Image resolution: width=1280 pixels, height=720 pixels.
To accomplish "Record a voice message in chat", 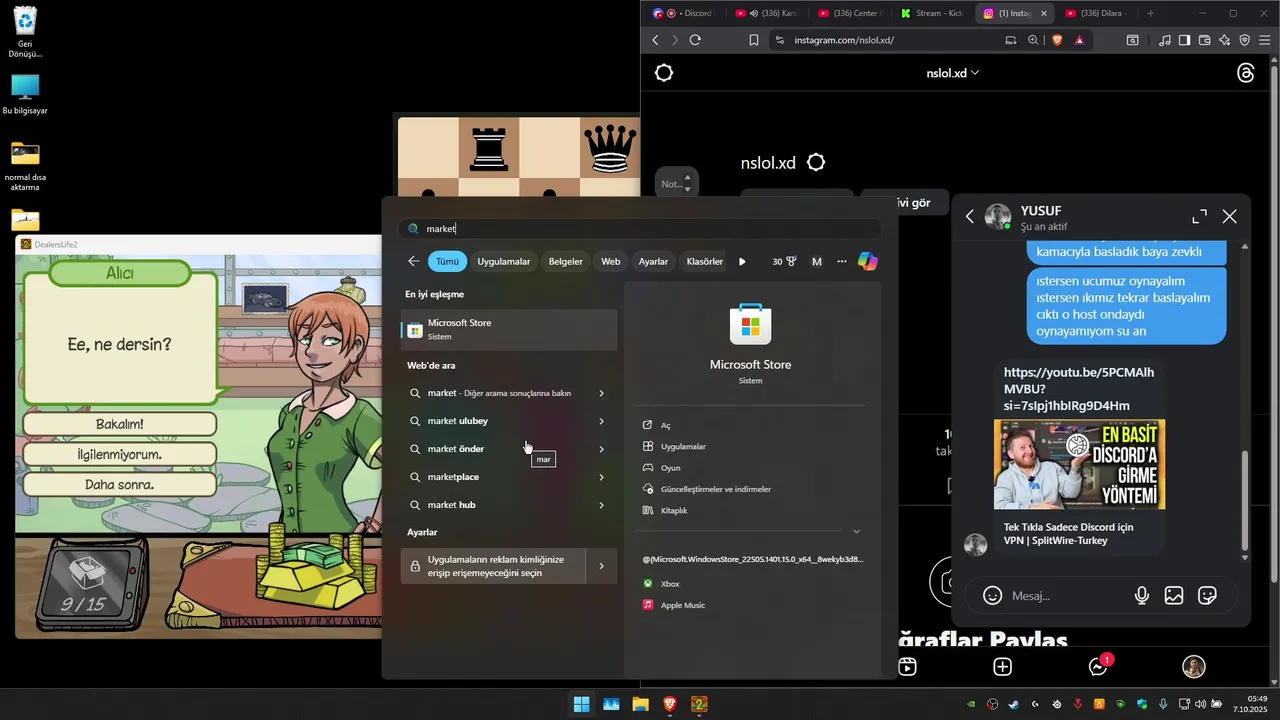I will coord(1142,596).
